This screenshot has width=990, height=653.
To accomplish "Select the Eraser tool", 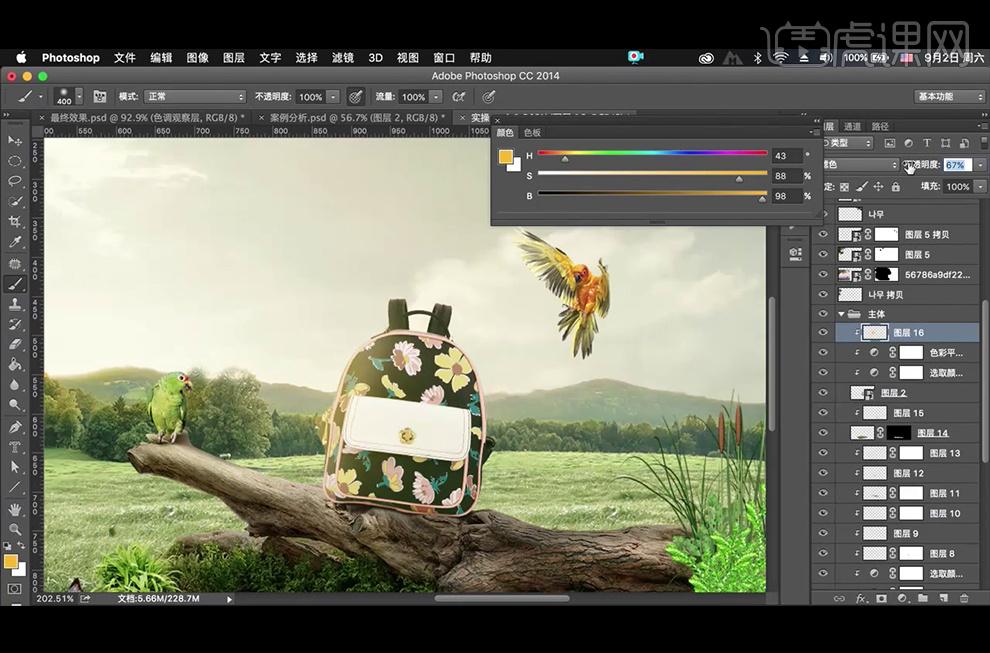I will pos(15,344).
